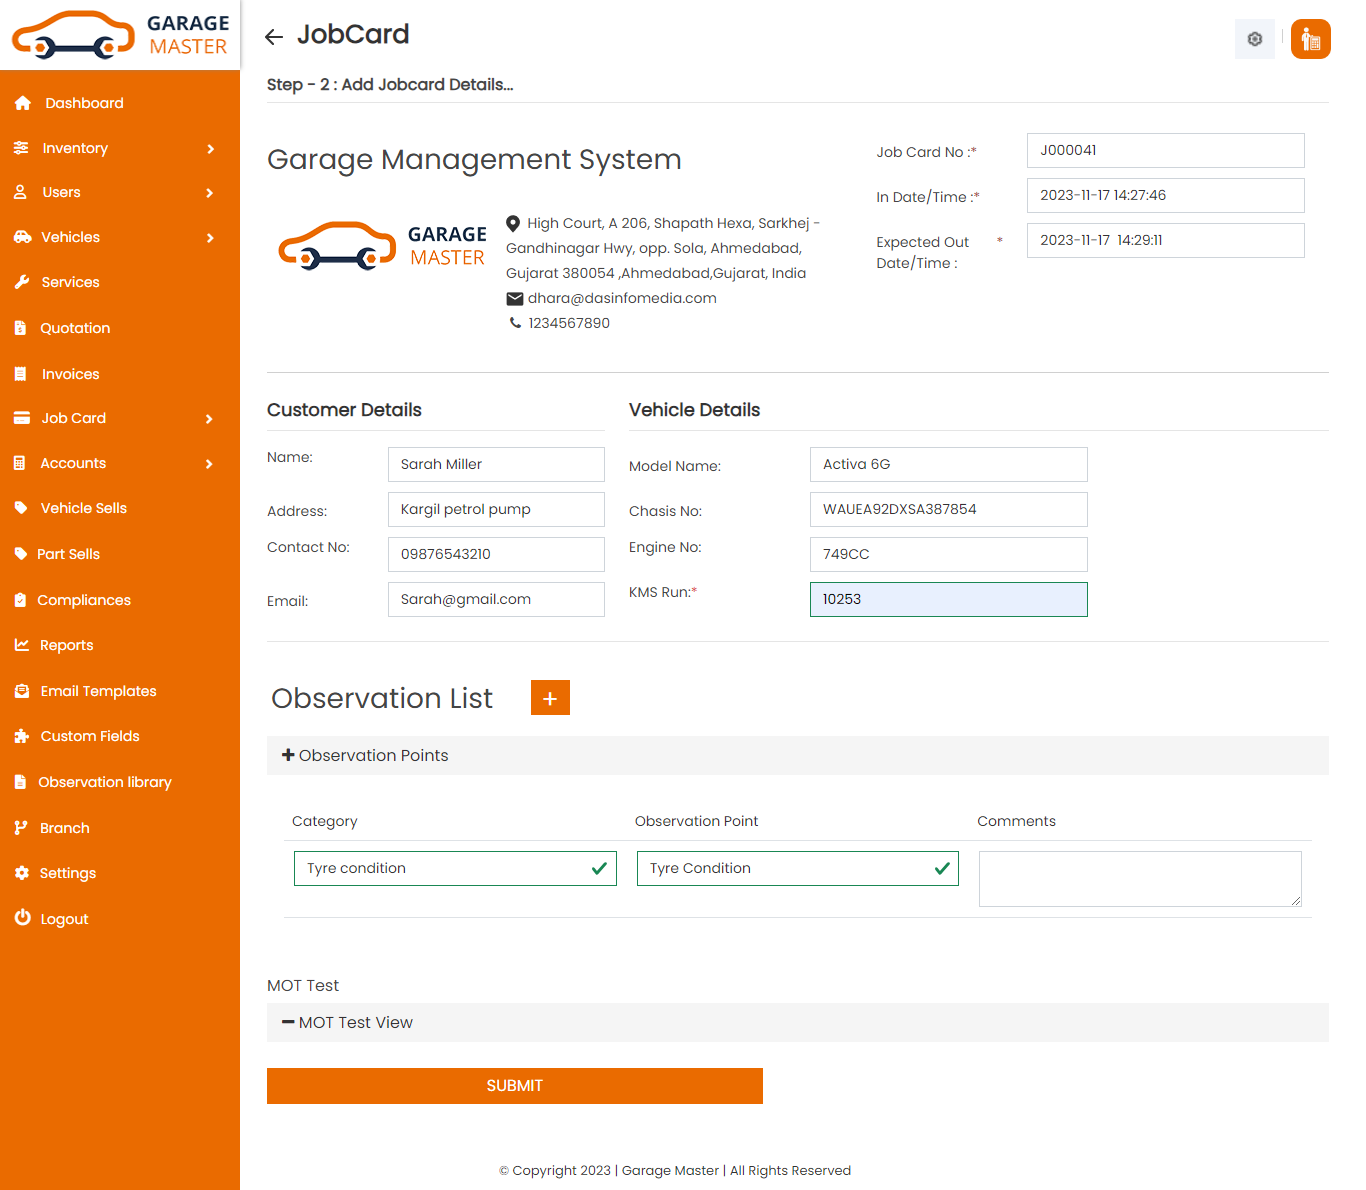1366x1190 pixels.
Task: Click the Compliances clipboard icon
Action: coord(20,600)
